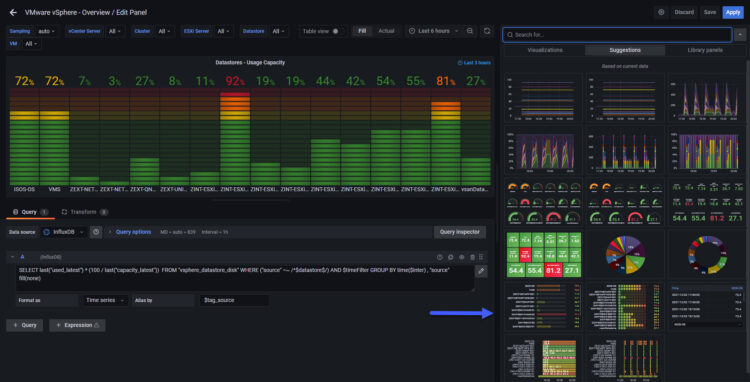Open data source help icon next to InfluxDB

point(96,232)
